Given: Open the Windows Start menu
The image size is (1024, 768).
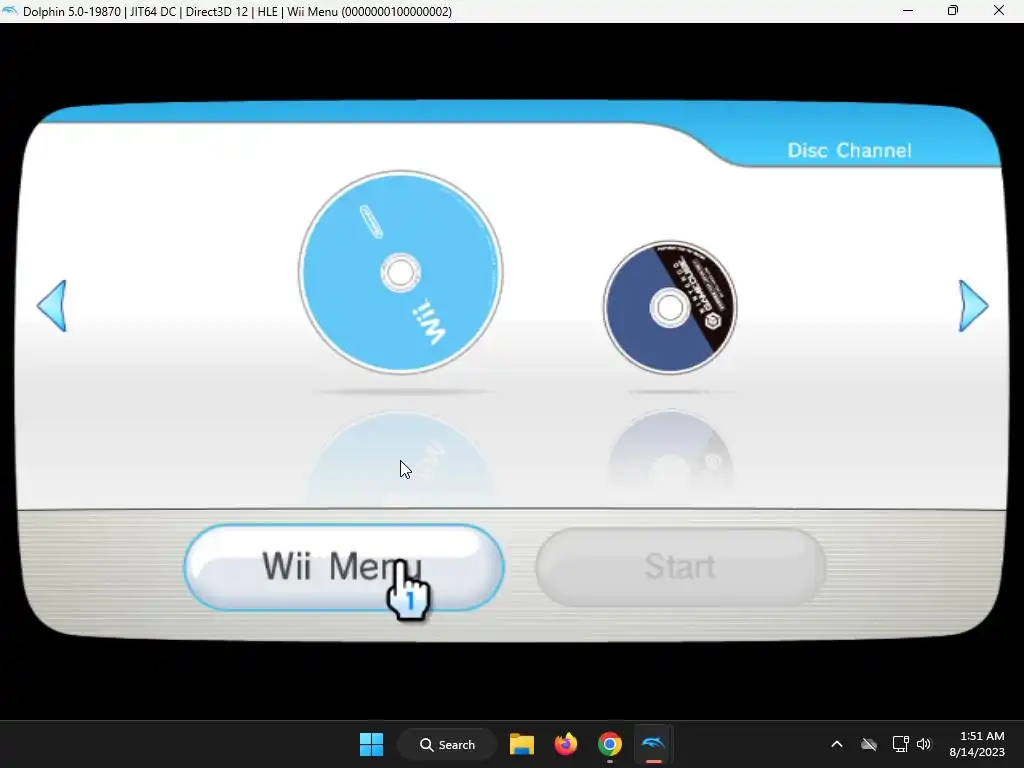Looking at the screenshot, I should click(372, 744).
